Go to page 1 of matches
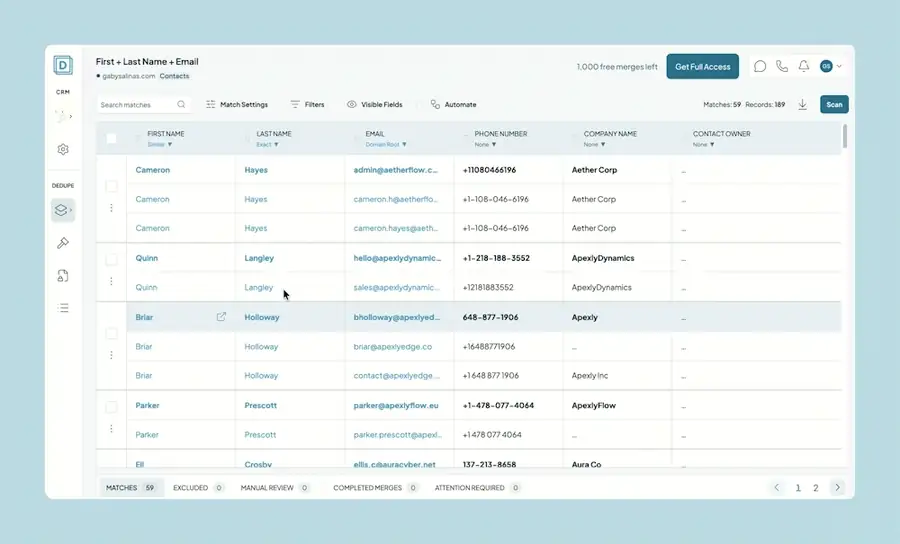This screenshot has height=544, width=900. tap(798, 488)
